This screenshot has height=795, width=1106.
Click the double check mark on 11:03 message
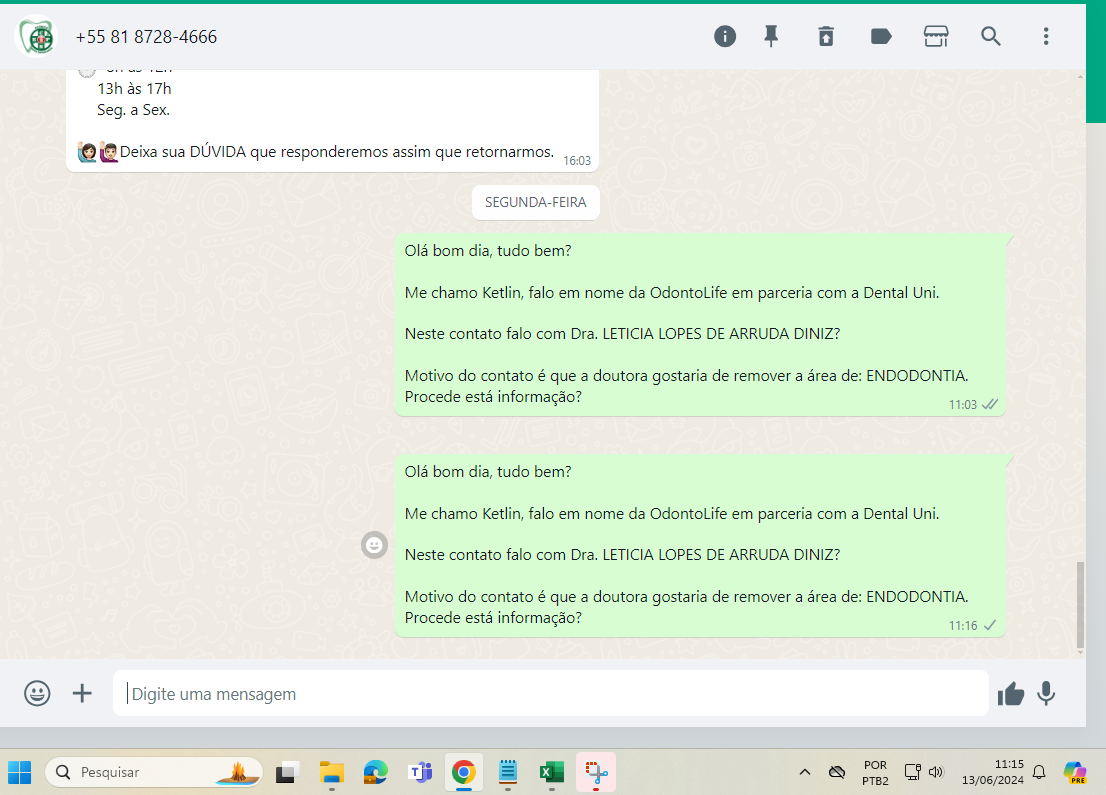[x=990, y=404]
